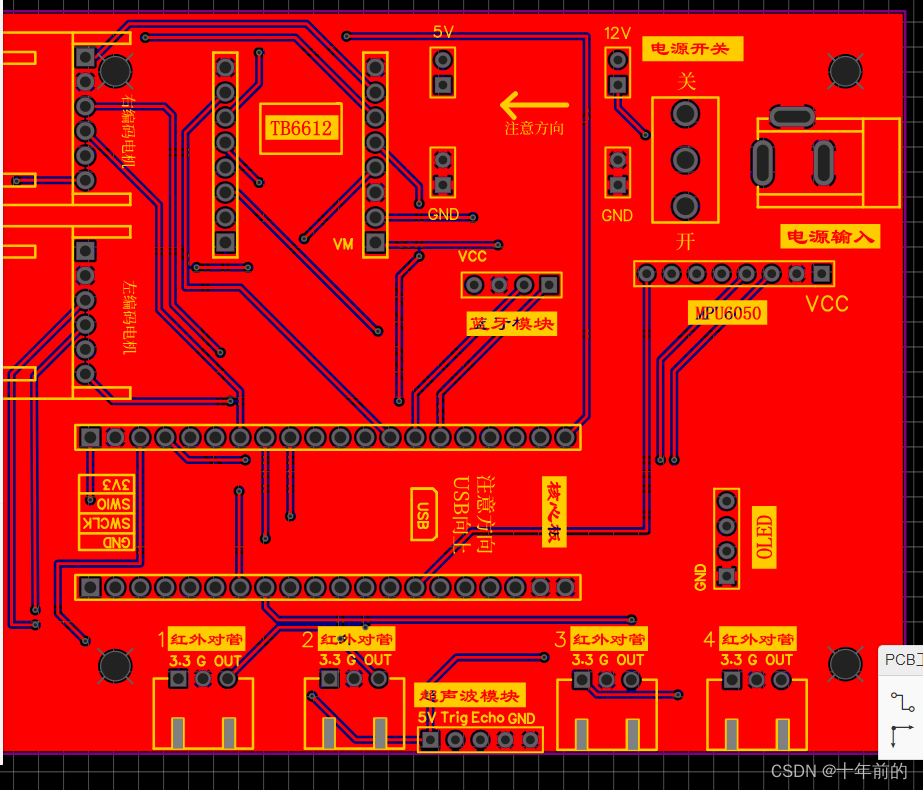Select the square pad of 12V header

(617, 85)
